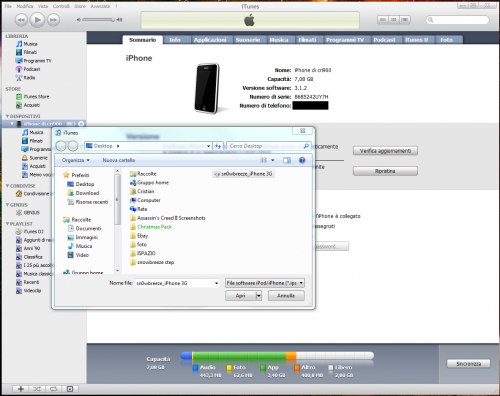
Task: Click the Cerca Desktop search box
Action: coord(269,146)
